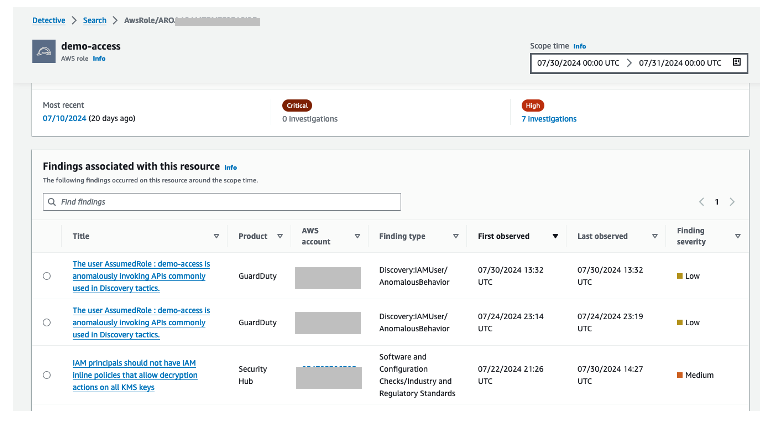Screen dimensions: 769x426
Task: Sort by Last observed column arrow
Action: point(655,236)
